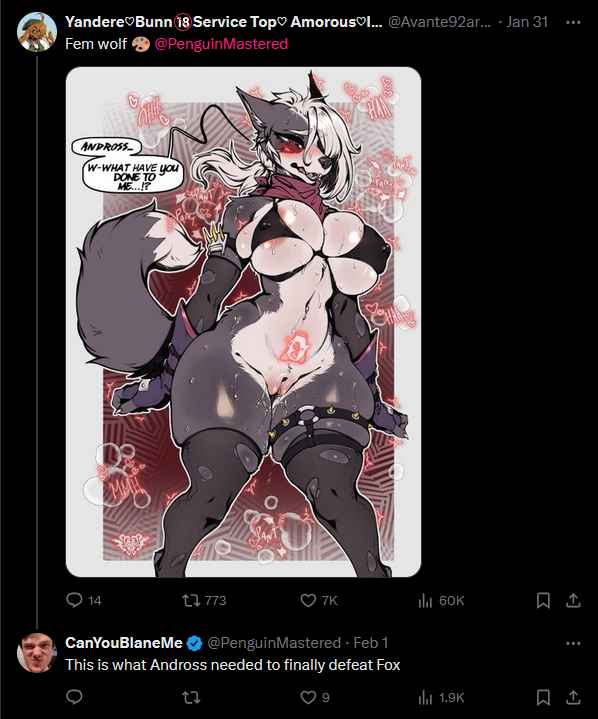598x719 pixels.
Task: Open more options on the Jan 31 post
Action: [573, 22]
